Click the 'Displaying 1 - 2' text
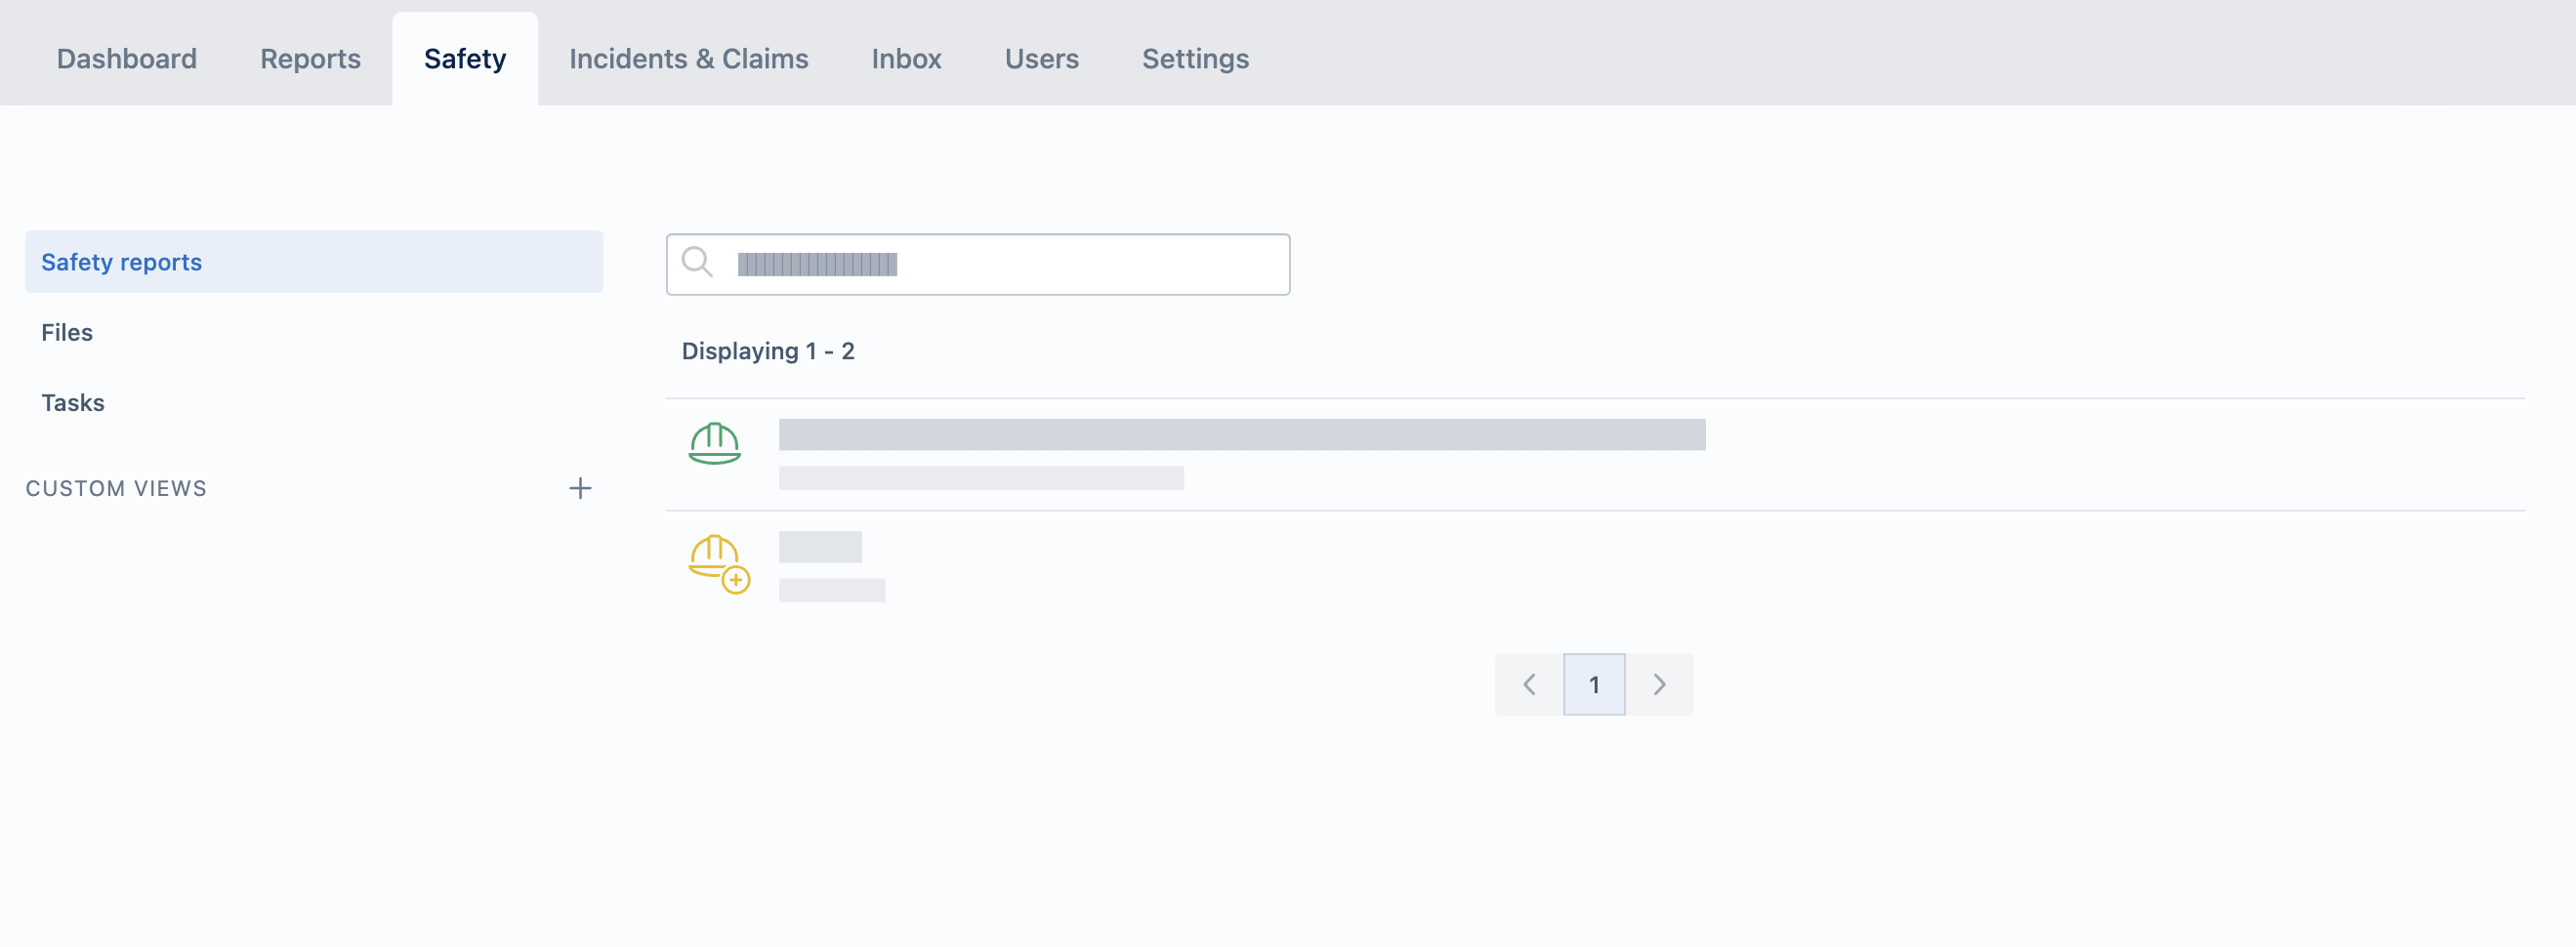 (768, 351)
